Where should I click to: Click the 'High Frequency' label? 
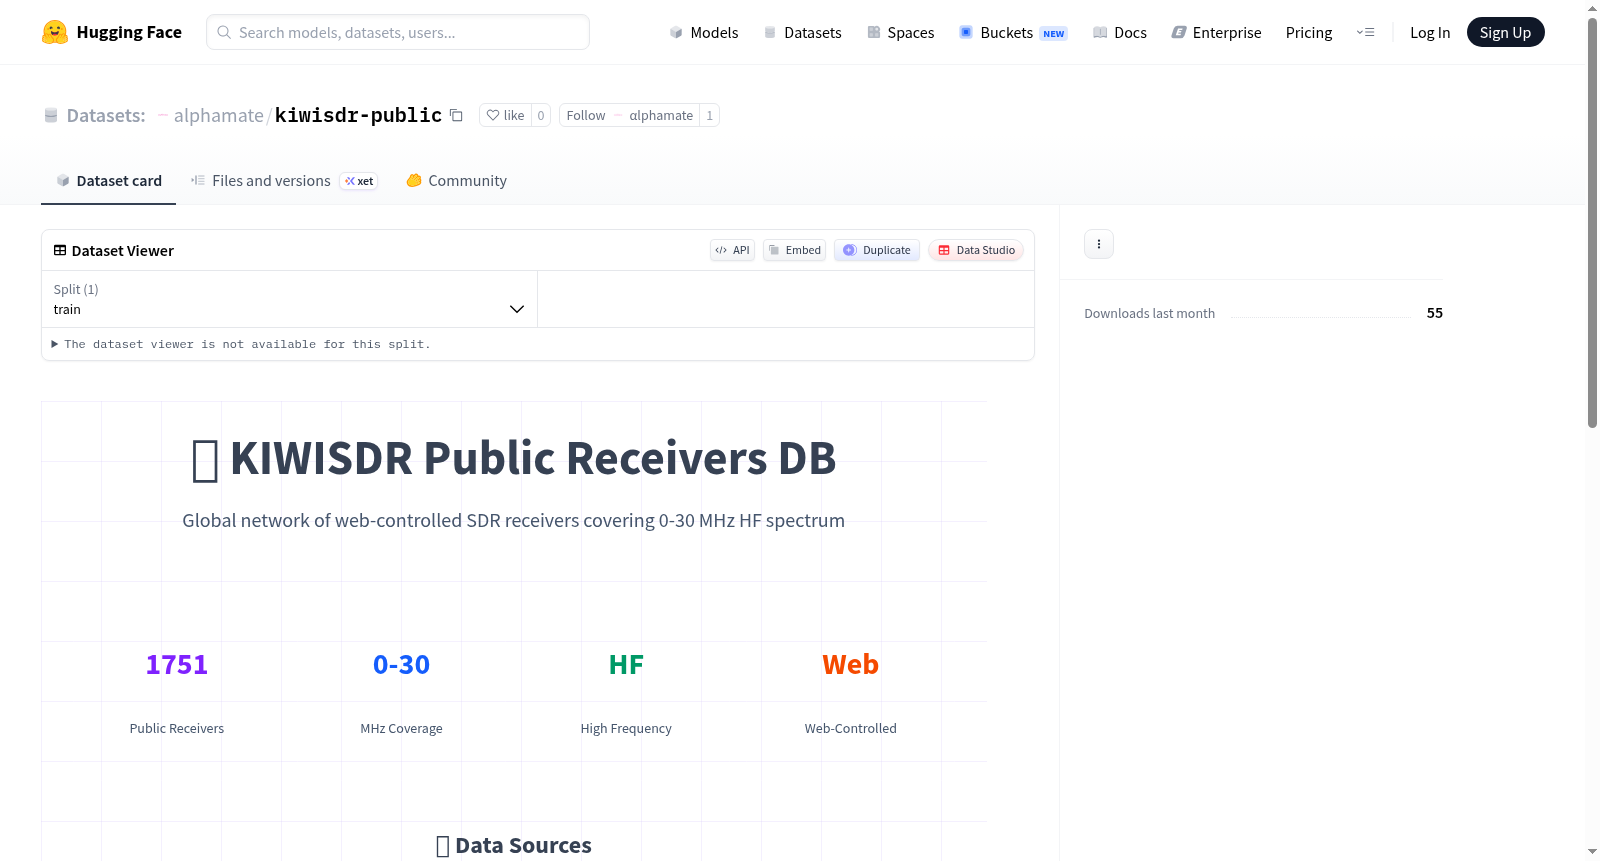coord(626,728)
